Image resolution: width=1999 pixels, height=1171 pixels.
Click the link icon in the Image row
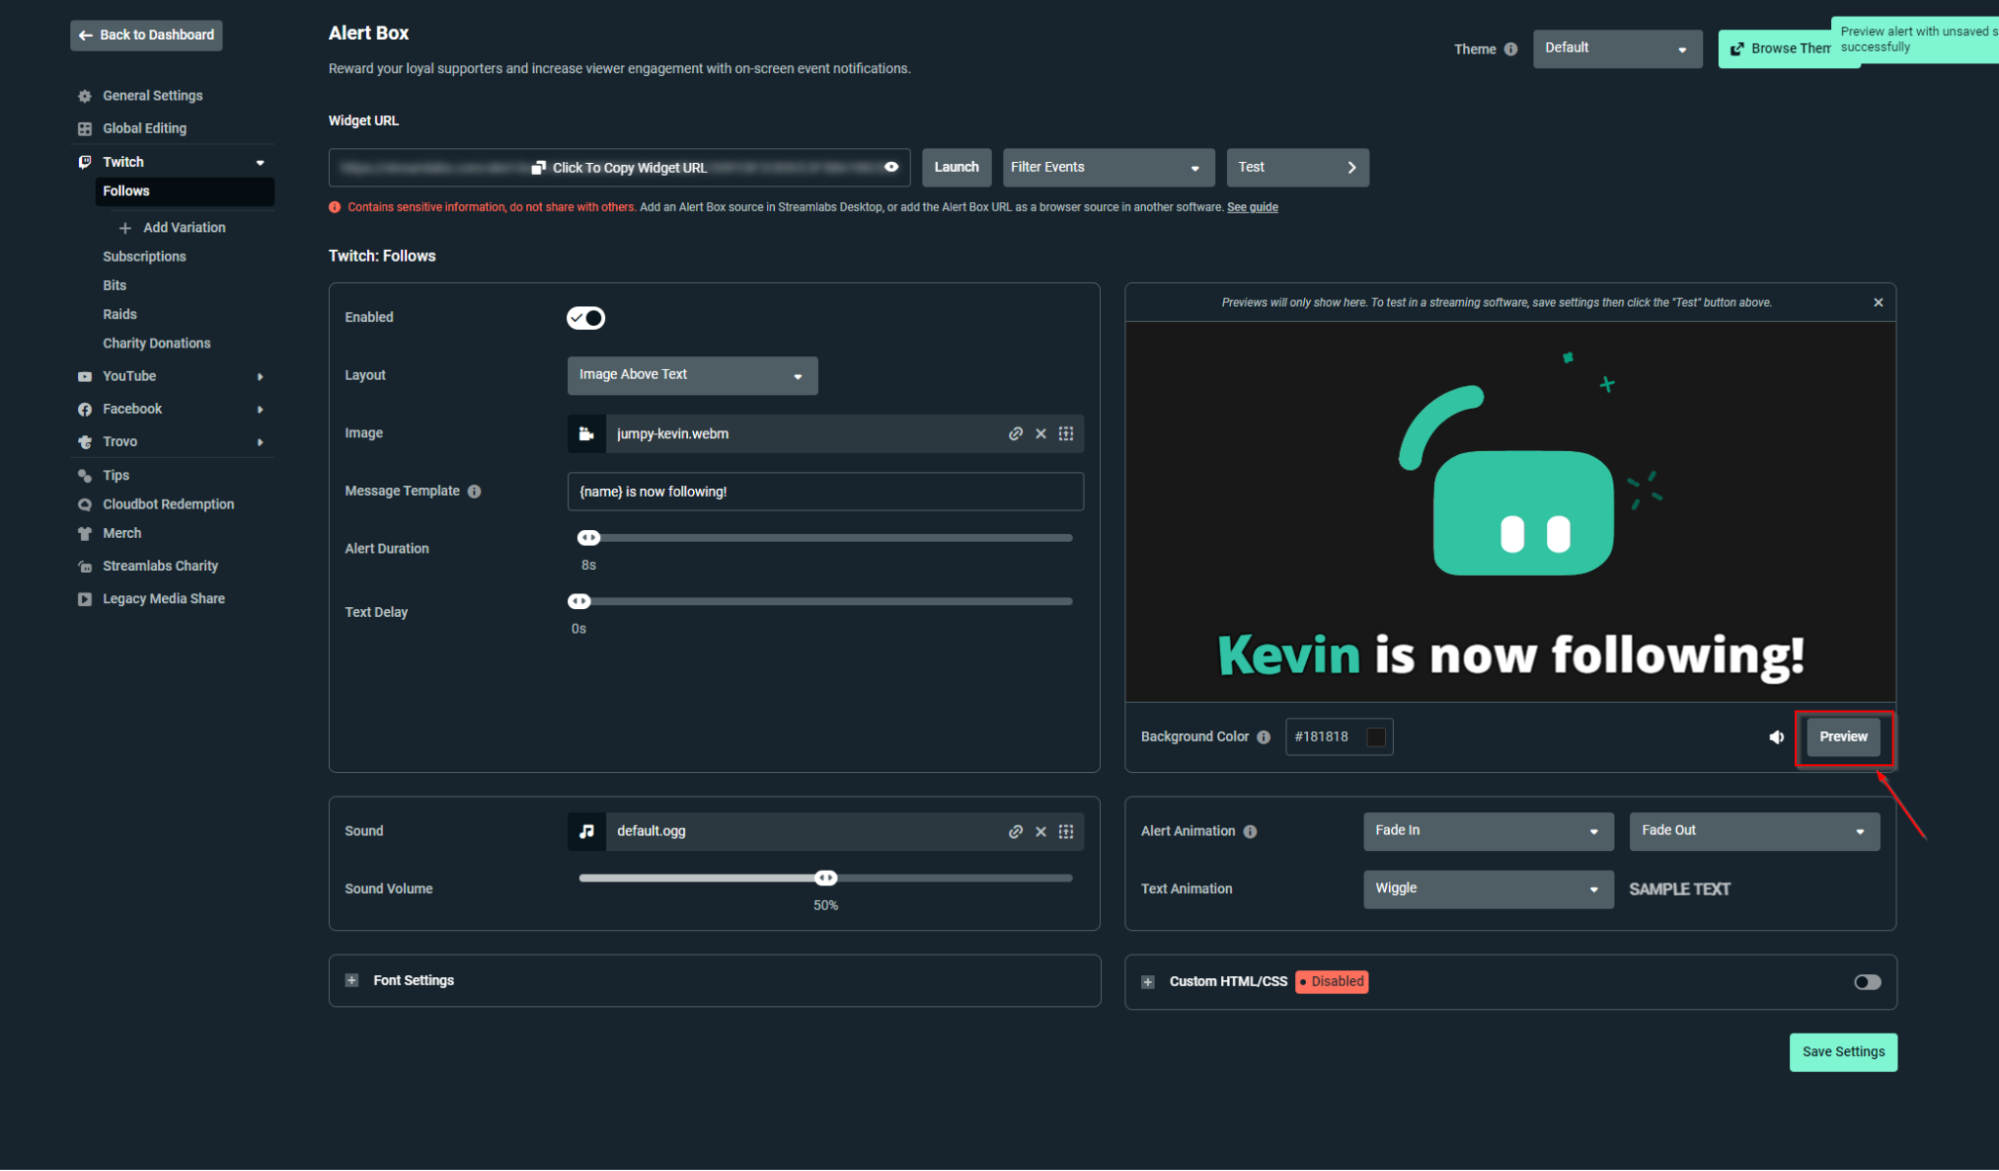tap(1015, 434)
